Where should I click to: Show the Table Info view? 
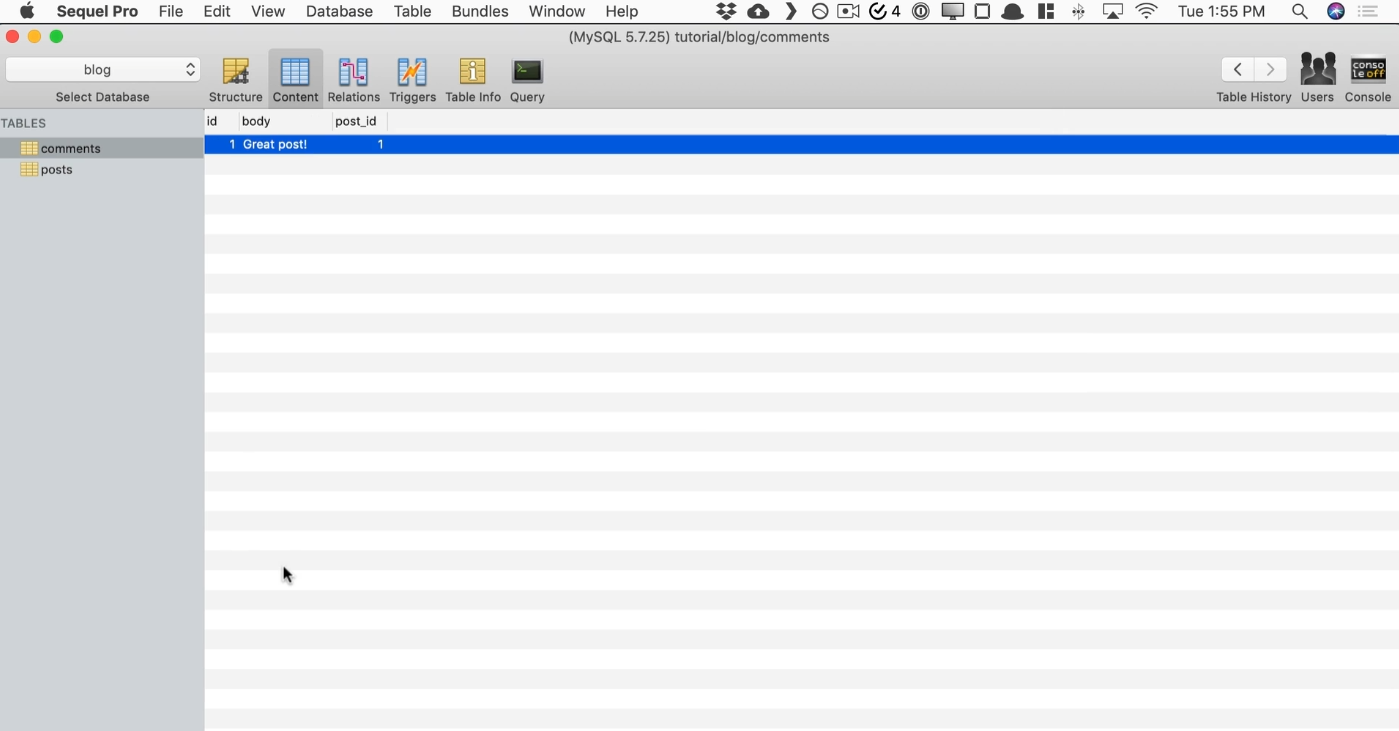coord(473,79)
